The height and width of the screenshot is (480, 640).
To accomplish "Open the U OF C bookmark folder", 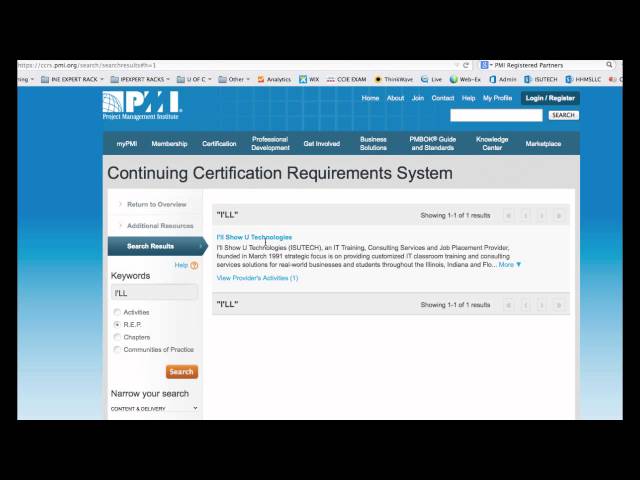I will [194, 80].
